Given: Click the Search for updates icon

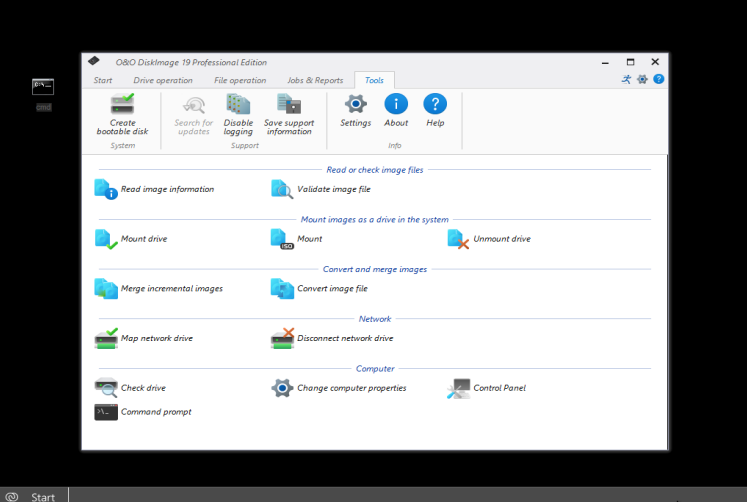Looking at the screenshot, I should click(x=194, y=105).
